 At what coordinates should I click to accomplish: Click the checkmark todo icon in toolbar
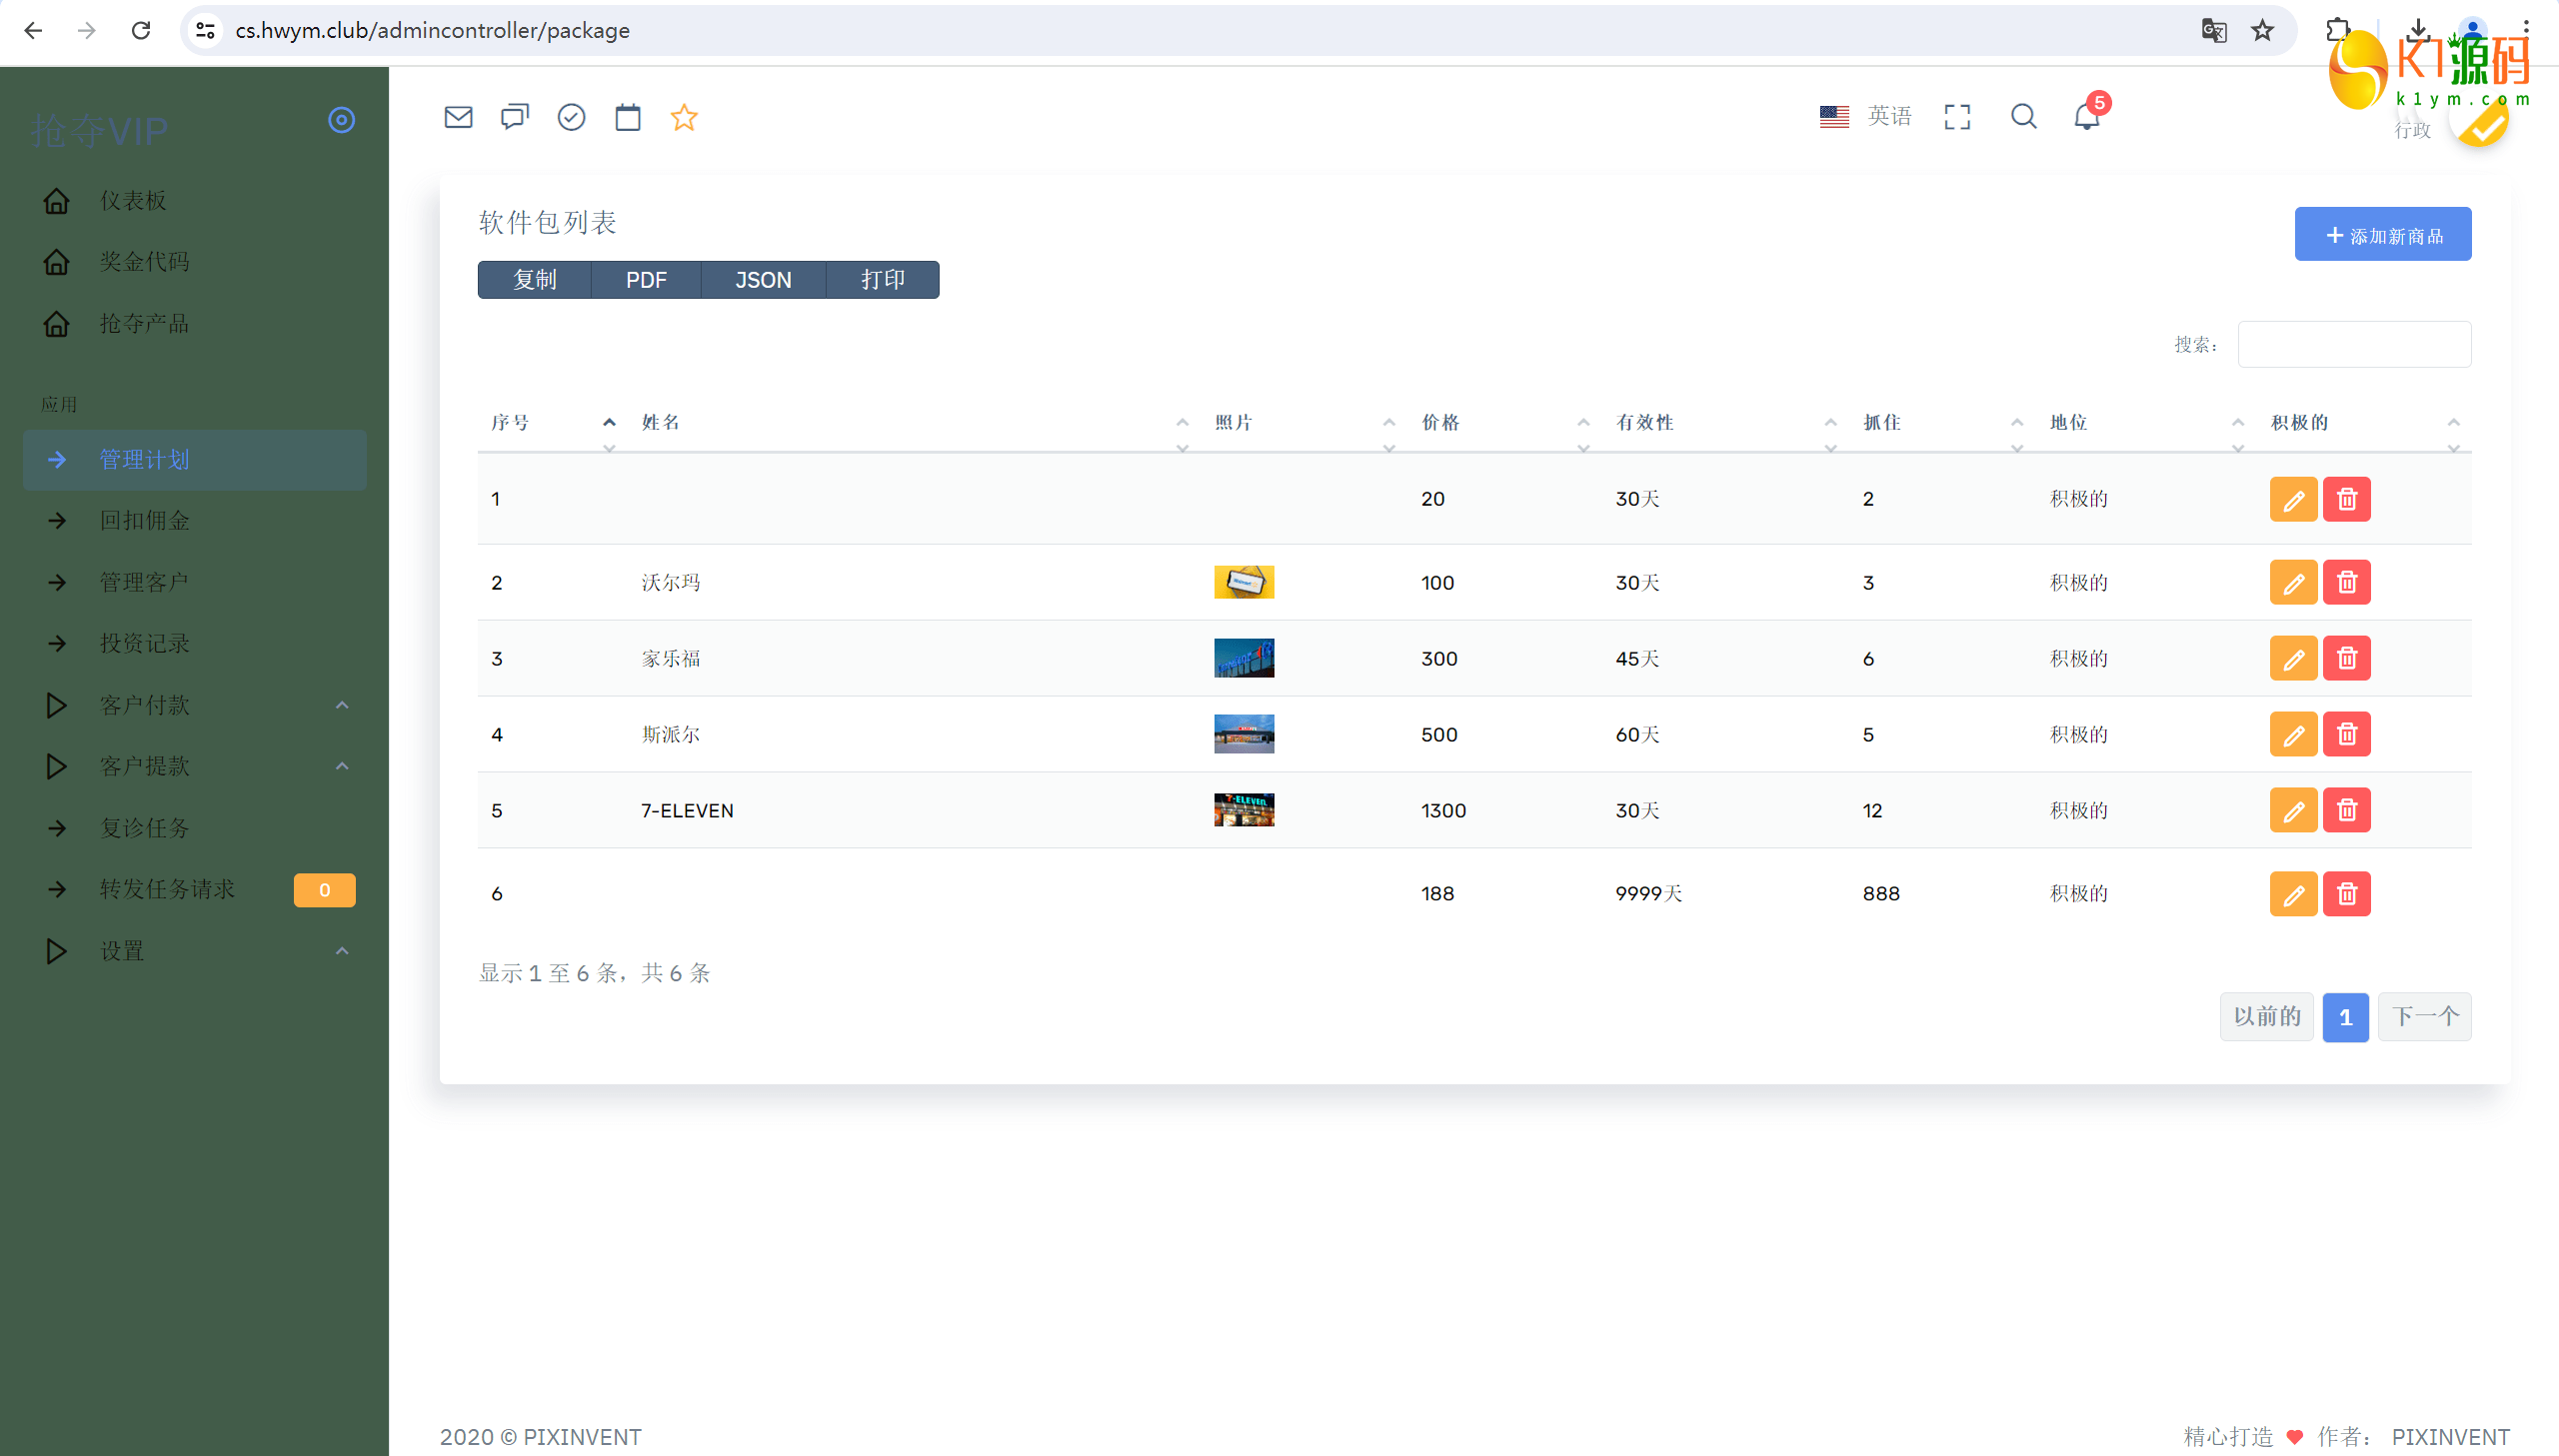click(571, 117)
